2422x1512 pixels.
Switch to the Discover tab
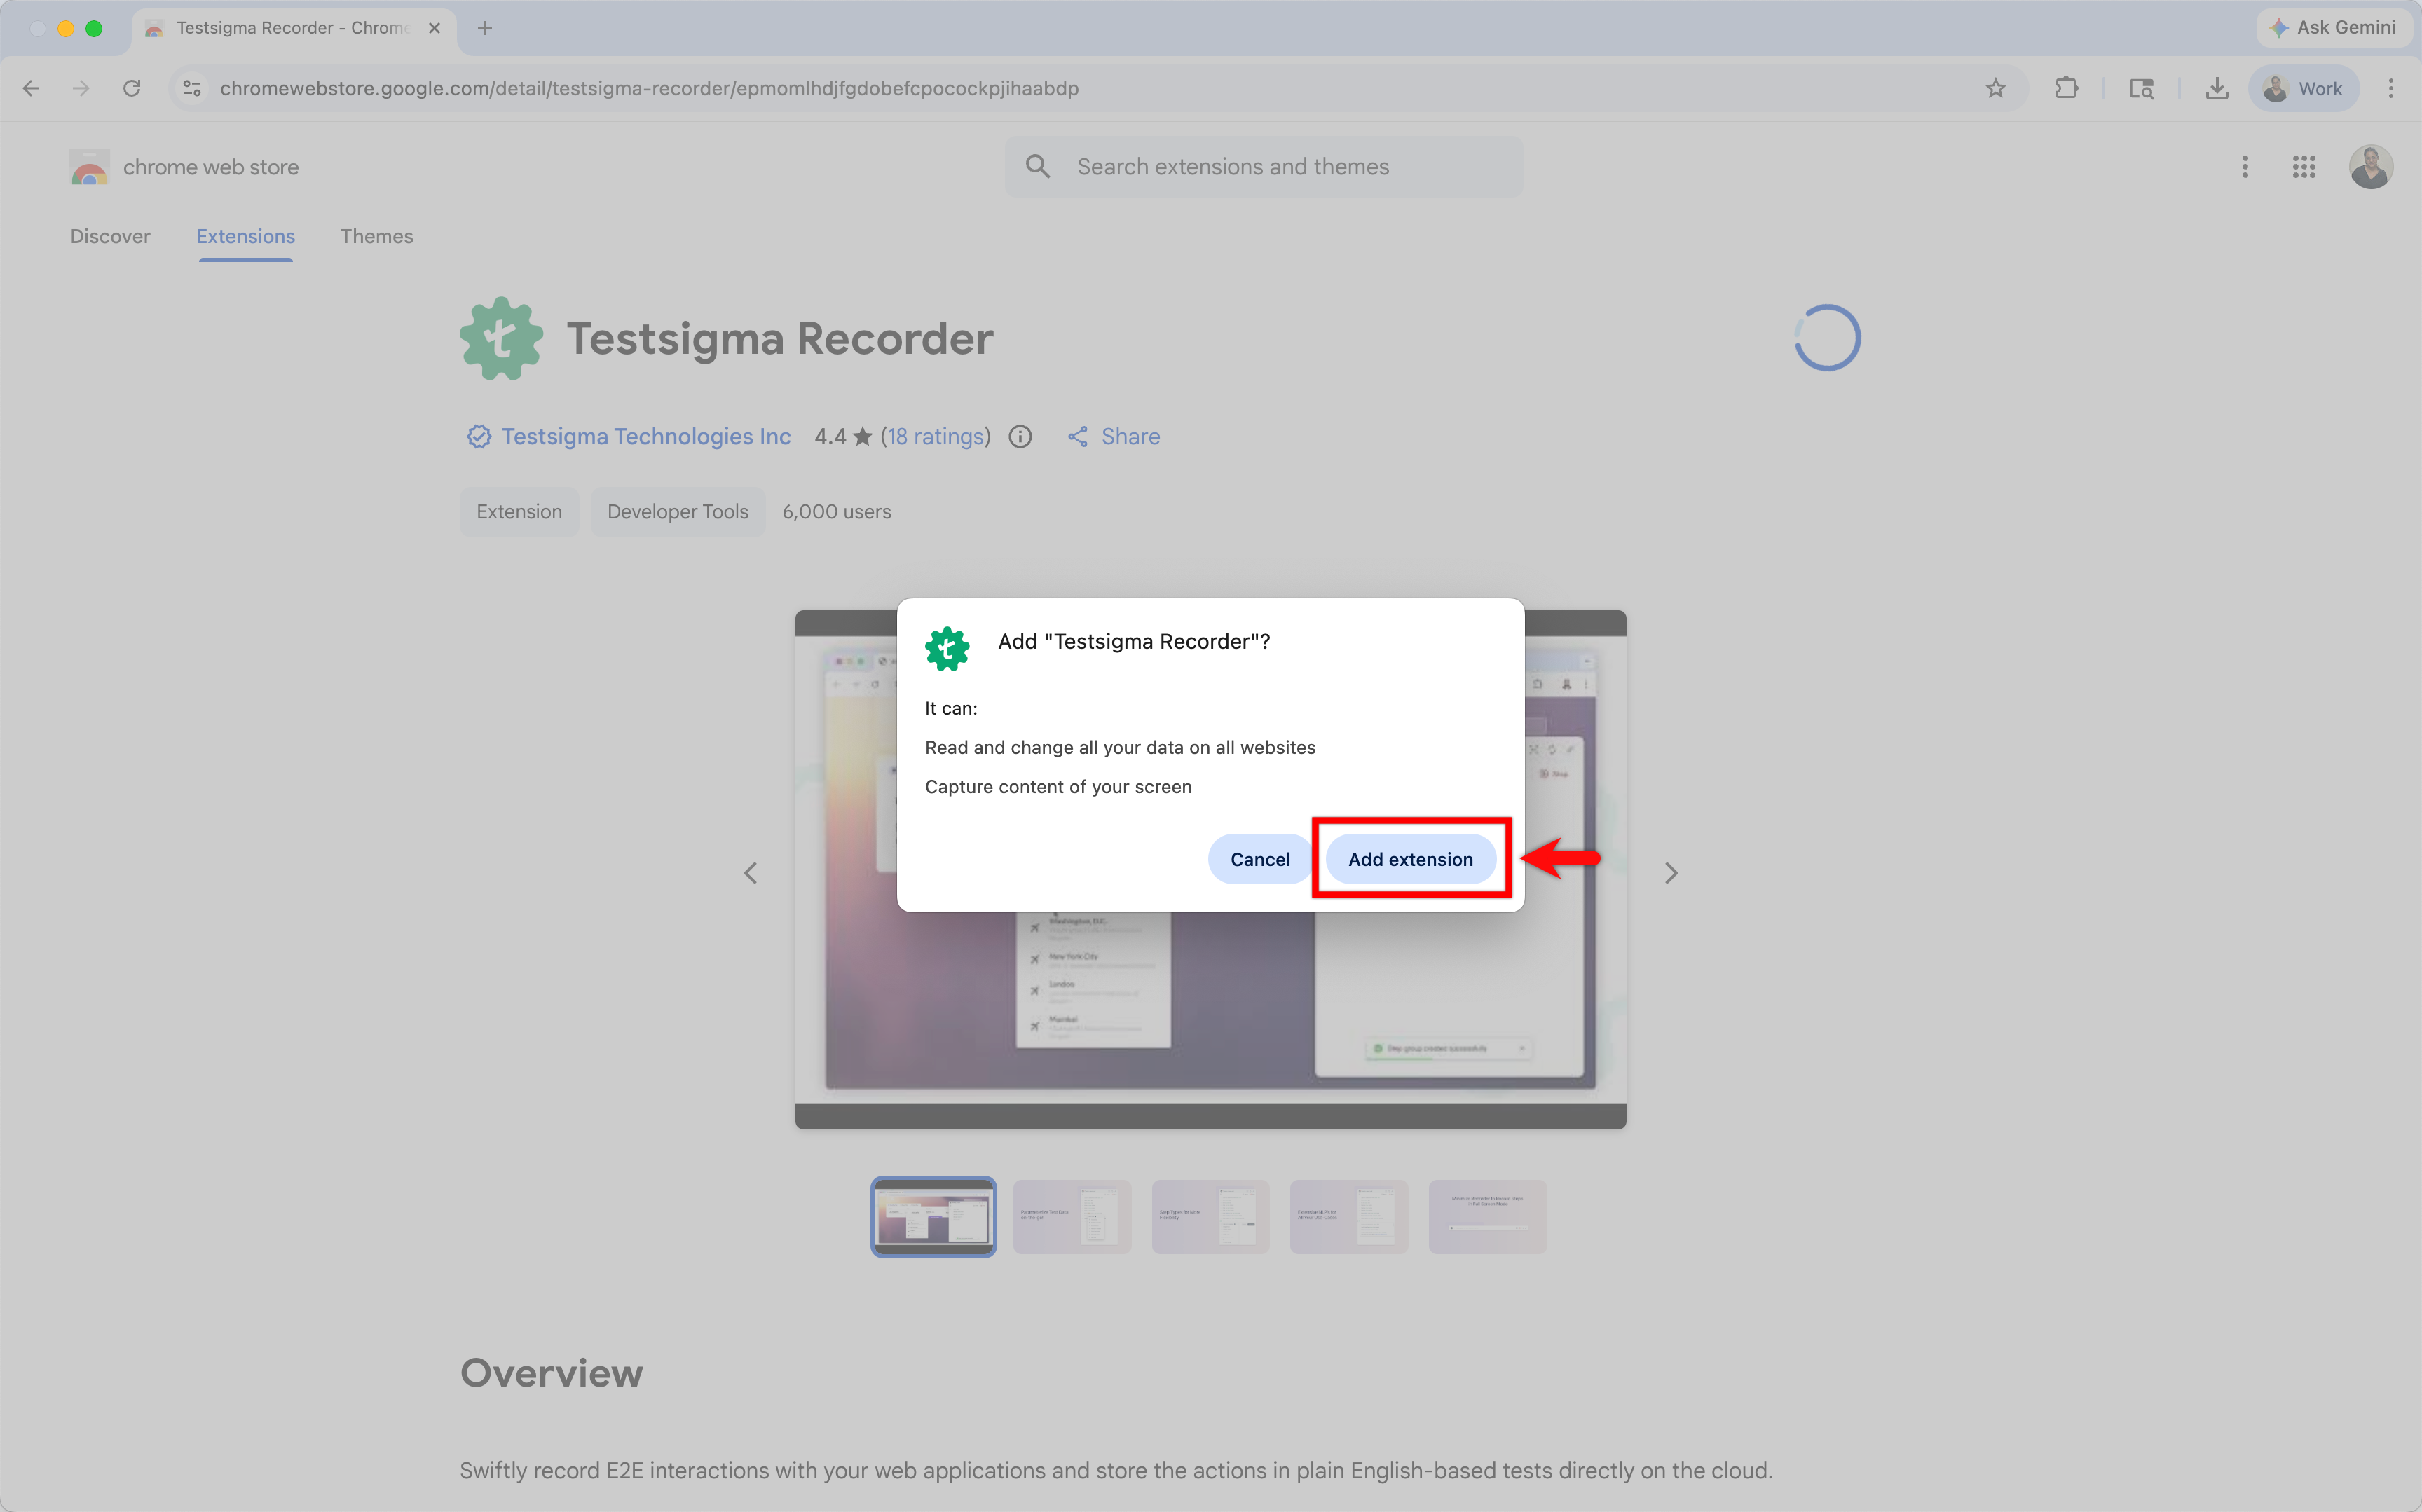[110, 236]
